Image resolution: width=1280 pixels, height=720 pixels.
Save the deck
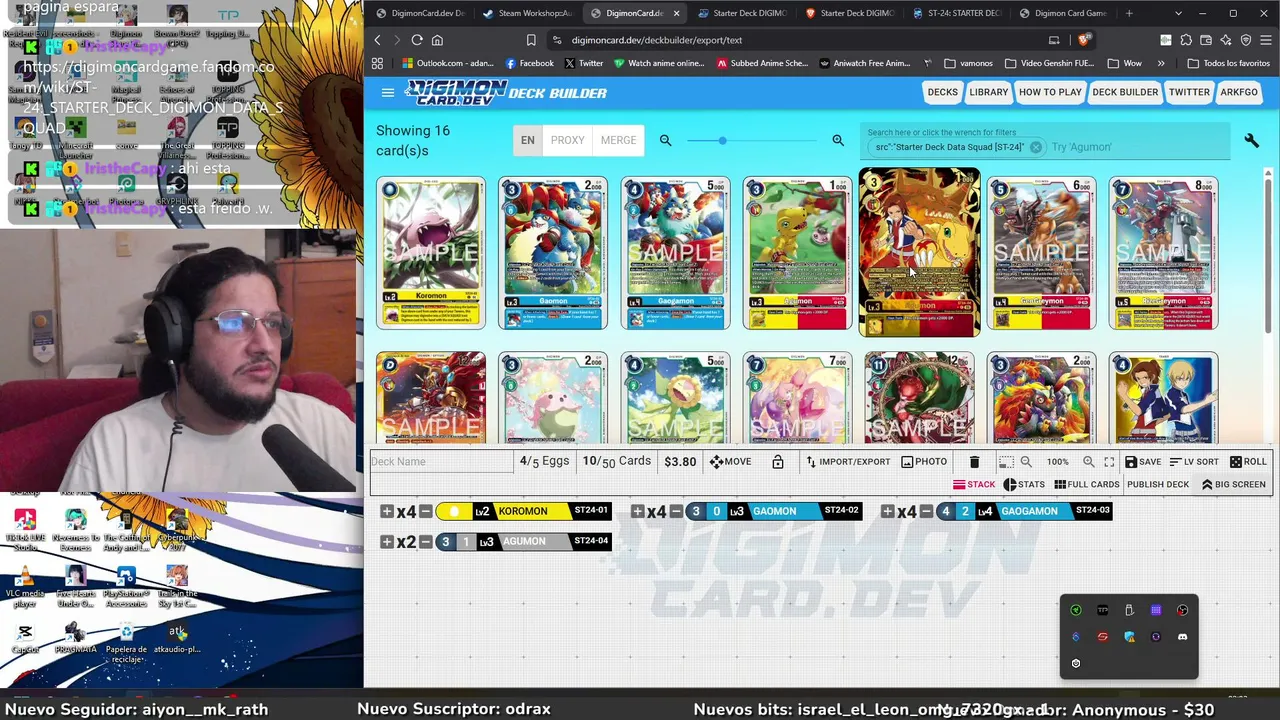click(x=1143, y=462)
